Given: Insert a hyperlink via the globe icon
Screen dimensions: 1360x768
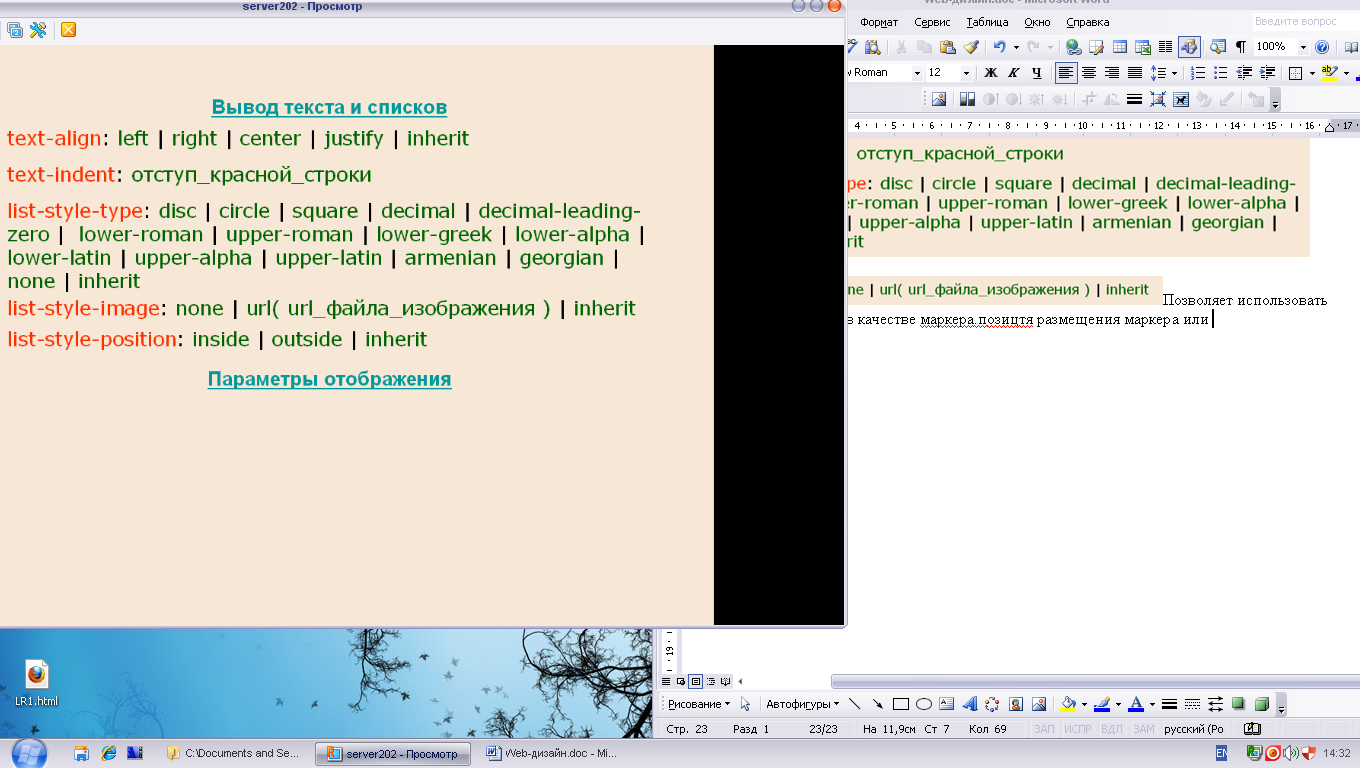Looking at the screenshot, I should [1073, 46].
